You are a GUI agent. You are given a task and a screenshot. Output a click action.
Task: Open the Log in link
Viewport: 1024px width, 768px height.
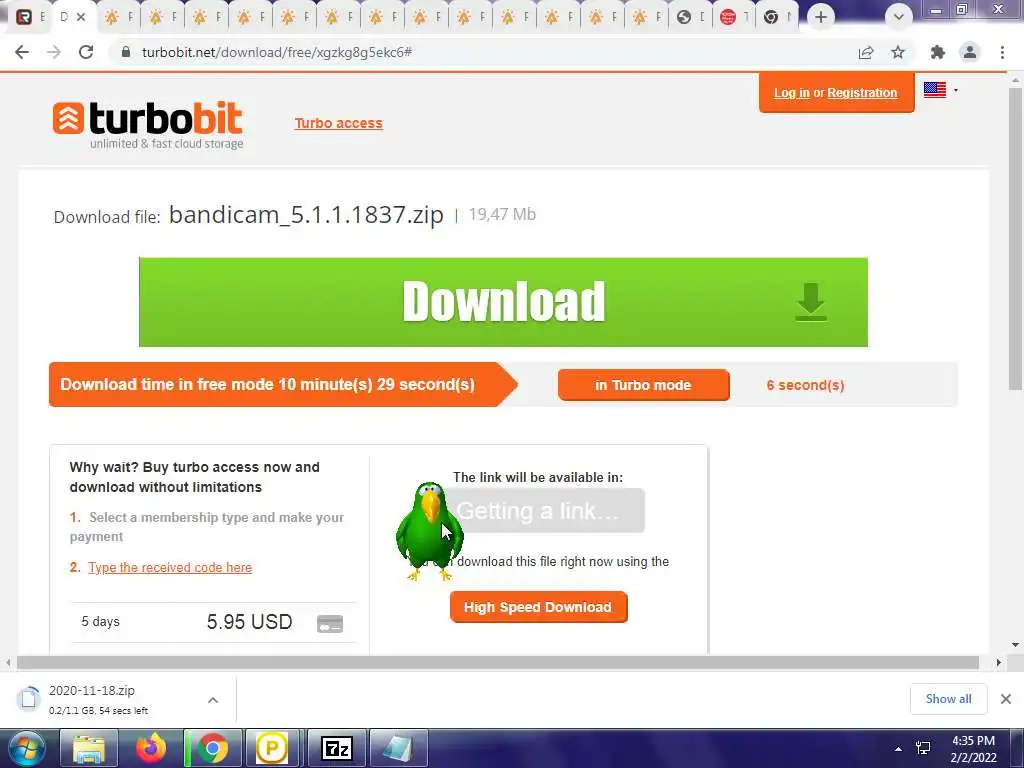[792, 93]
